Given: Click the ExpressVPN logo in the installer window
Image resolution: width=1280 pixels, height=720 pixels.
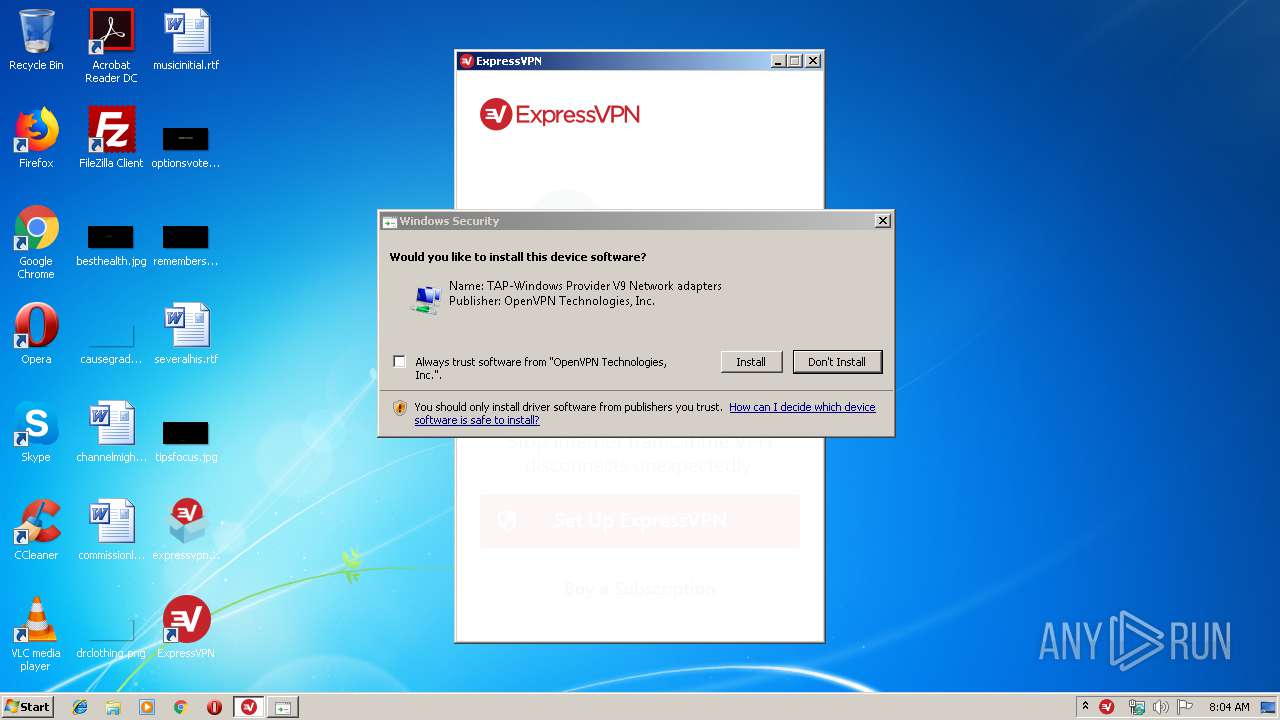Looking at the screenshot, I should coord(560,114).
